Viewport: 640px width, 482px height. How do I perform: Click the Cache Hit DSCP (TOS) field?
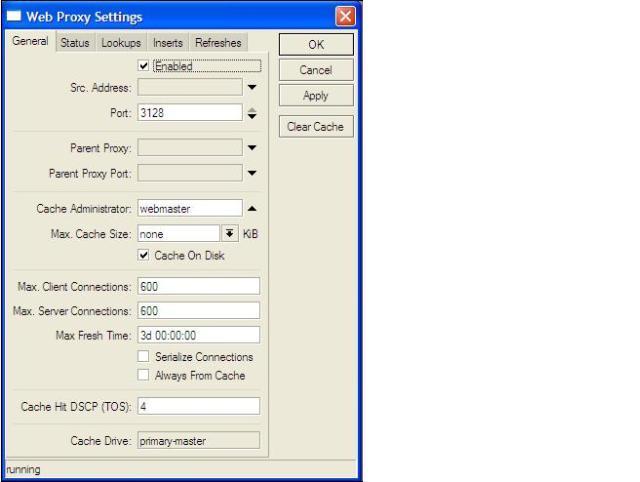tap(198, 406)
